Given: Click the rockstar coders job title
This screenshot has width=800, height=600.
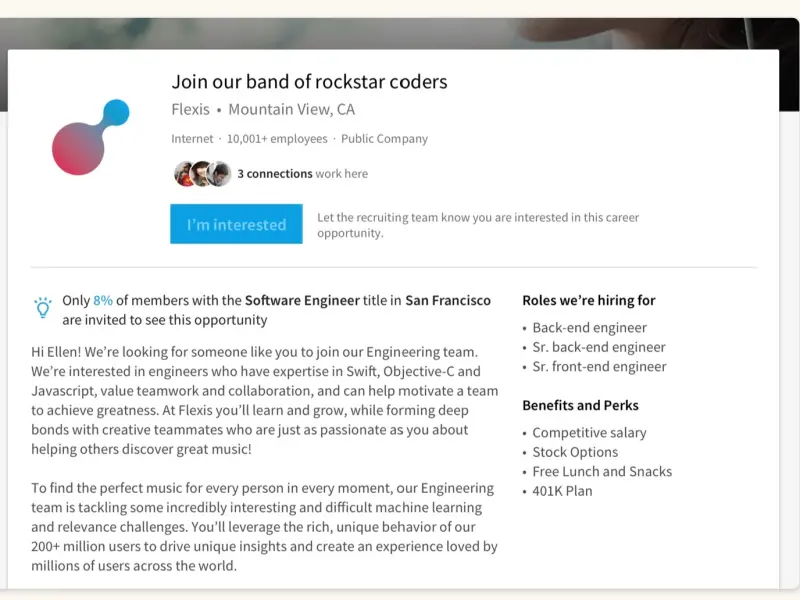Looking at the screenshot, I should 309,82.
